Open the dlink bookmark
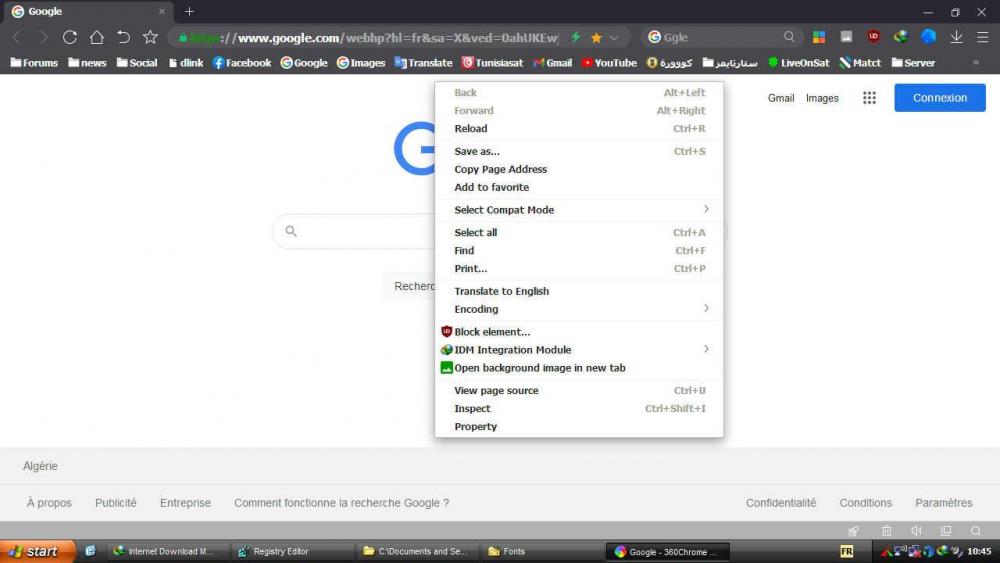The width and height of the screenshot is (1000, 563). pyautogui.click(x=186, y=62)
